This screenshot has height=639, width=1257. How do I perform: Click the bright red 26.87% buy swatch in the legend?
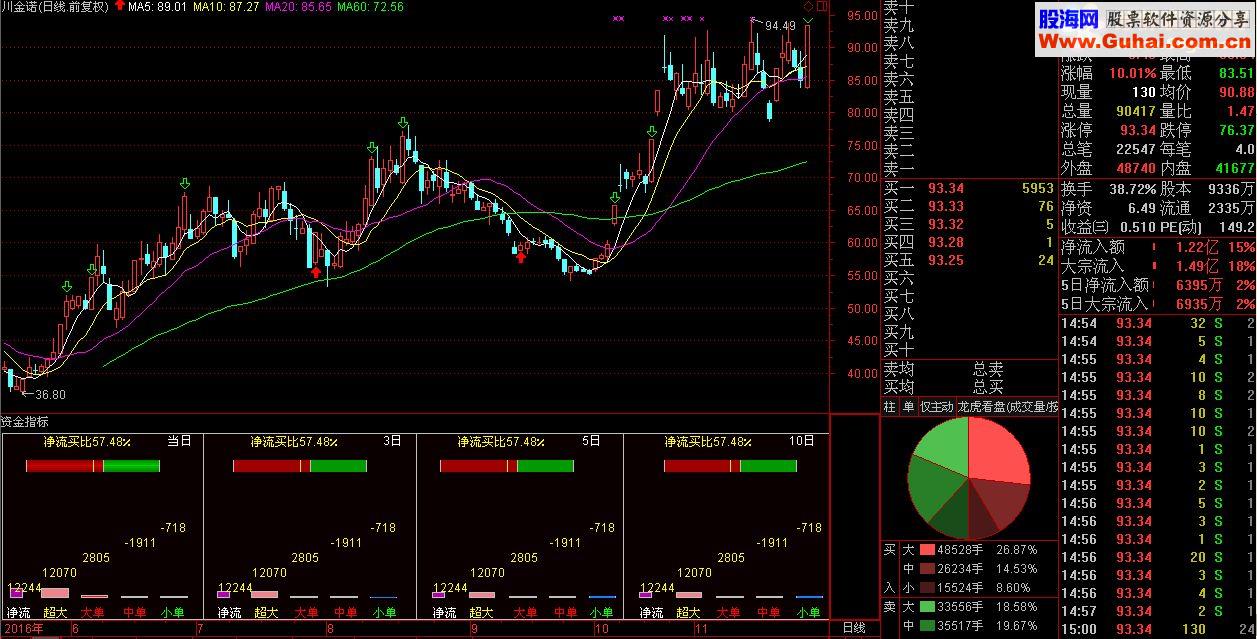[926, 550]
